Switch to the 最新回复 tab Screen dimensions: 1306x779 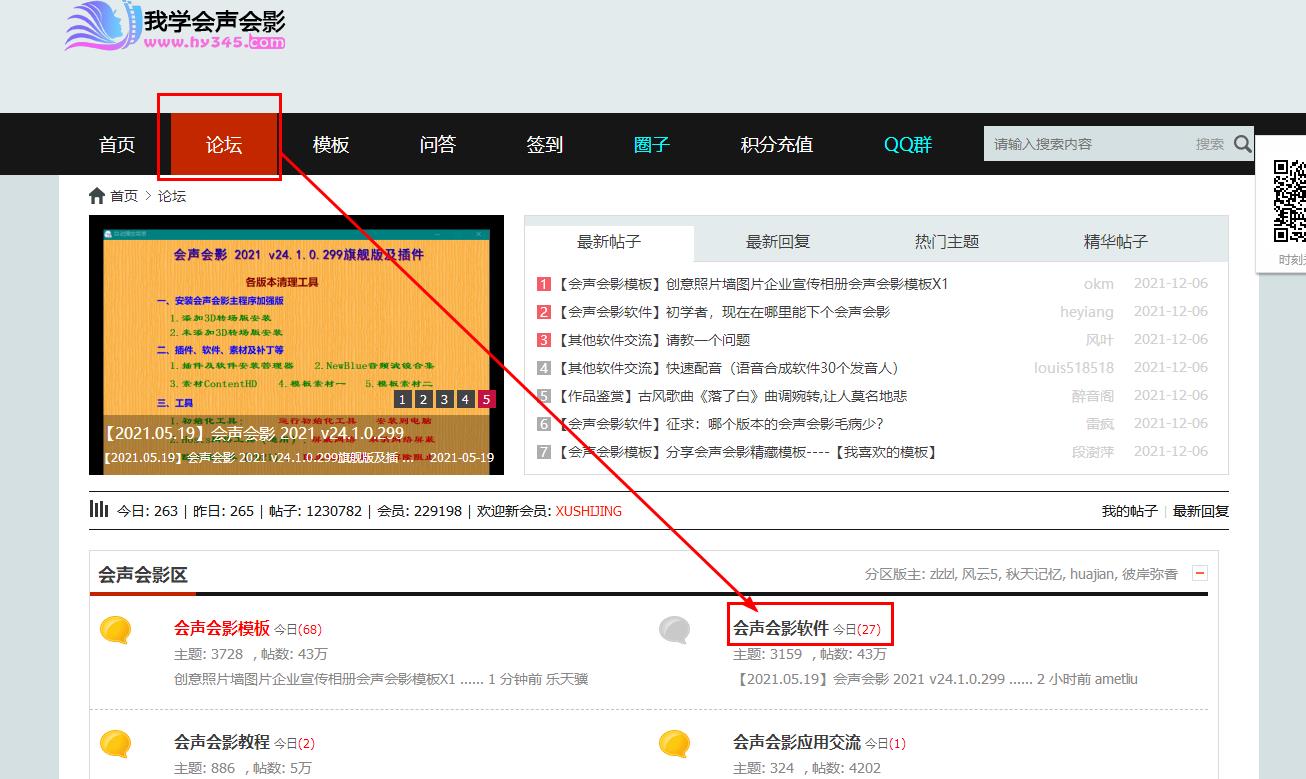click(x=778, y=242)
